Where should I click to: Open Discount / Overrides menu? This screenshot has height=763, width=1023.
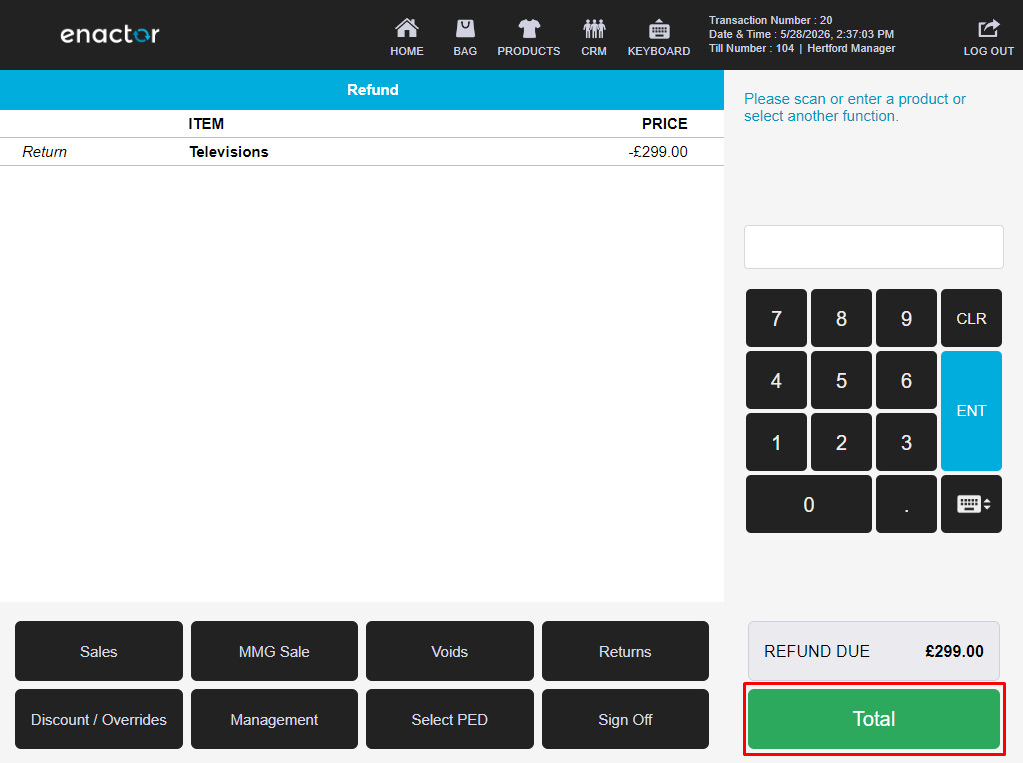(99, 719)
